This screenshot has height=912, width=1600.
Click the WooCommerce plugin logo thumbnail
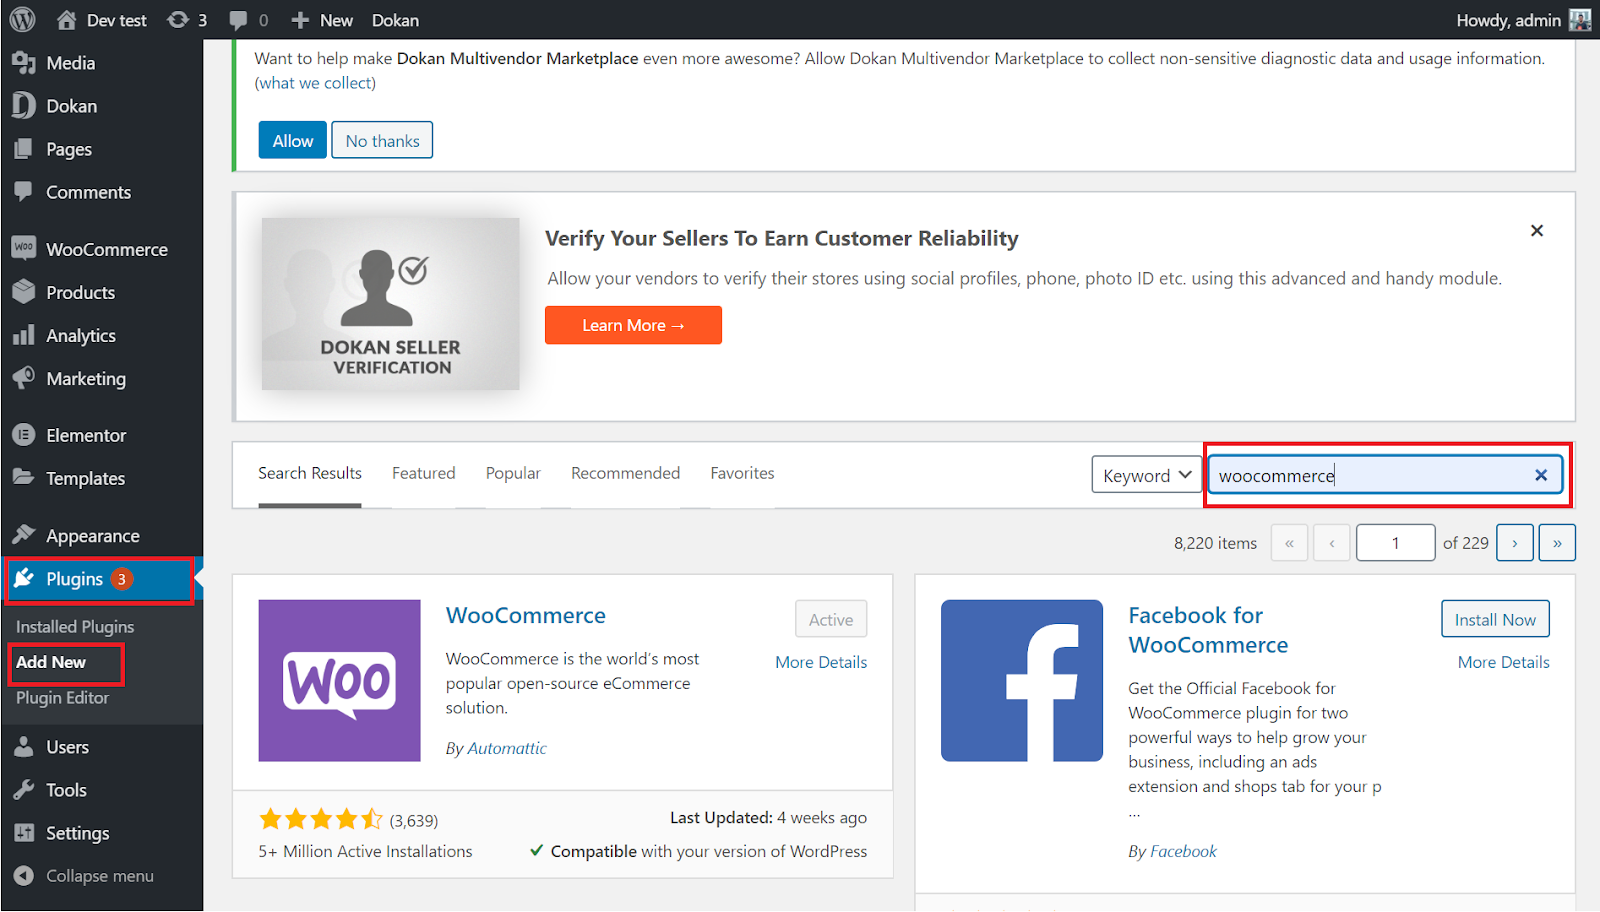click(339, 680)
